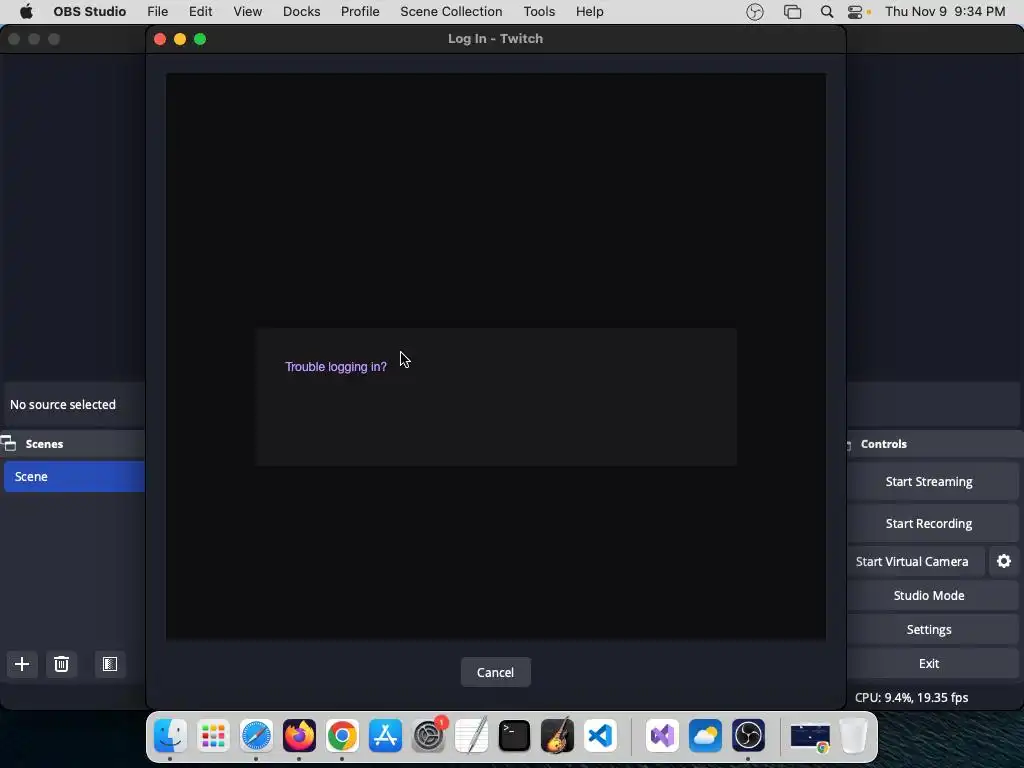Viewport: 1024px width, 768px height.
Task: Open Finder from the Dock
Action: click(170, 736)
